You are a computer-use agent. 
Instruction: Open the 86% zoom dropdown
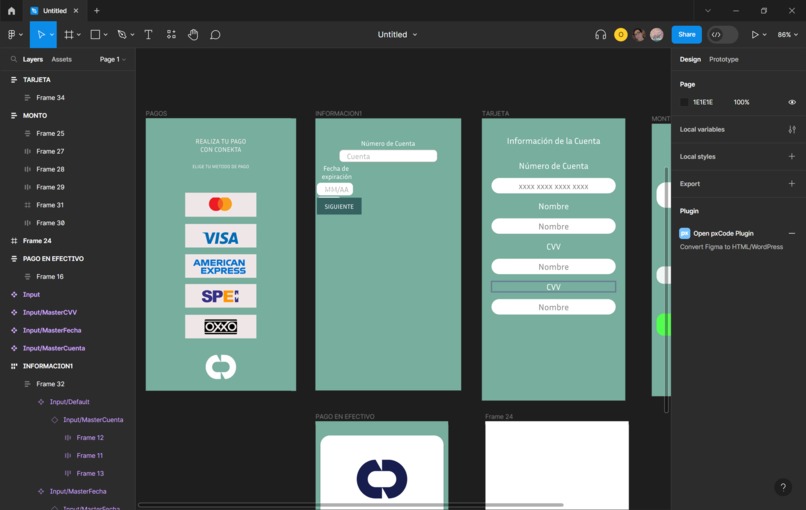pos(787,34)
